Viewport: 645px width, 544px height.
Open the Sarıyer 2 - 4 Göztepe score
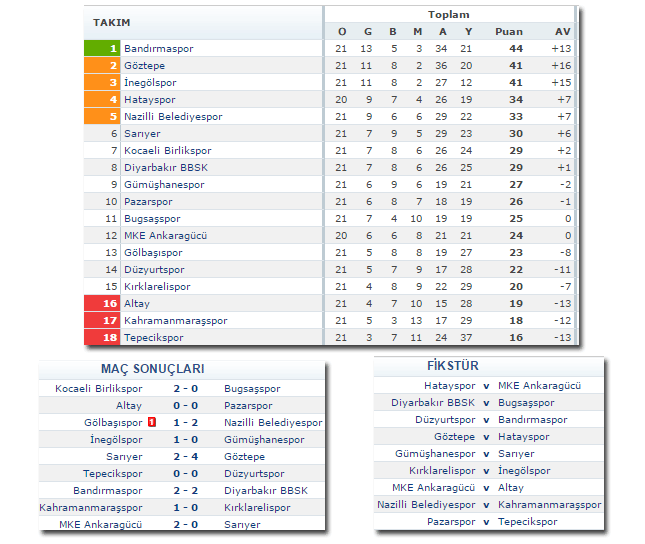[184, 456]
